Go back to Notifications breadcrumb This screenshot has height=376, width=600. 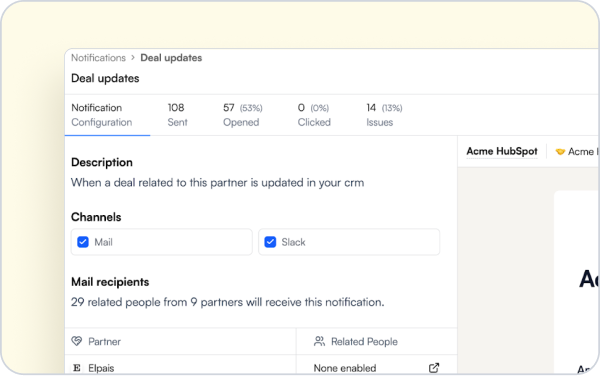[98, 58]
